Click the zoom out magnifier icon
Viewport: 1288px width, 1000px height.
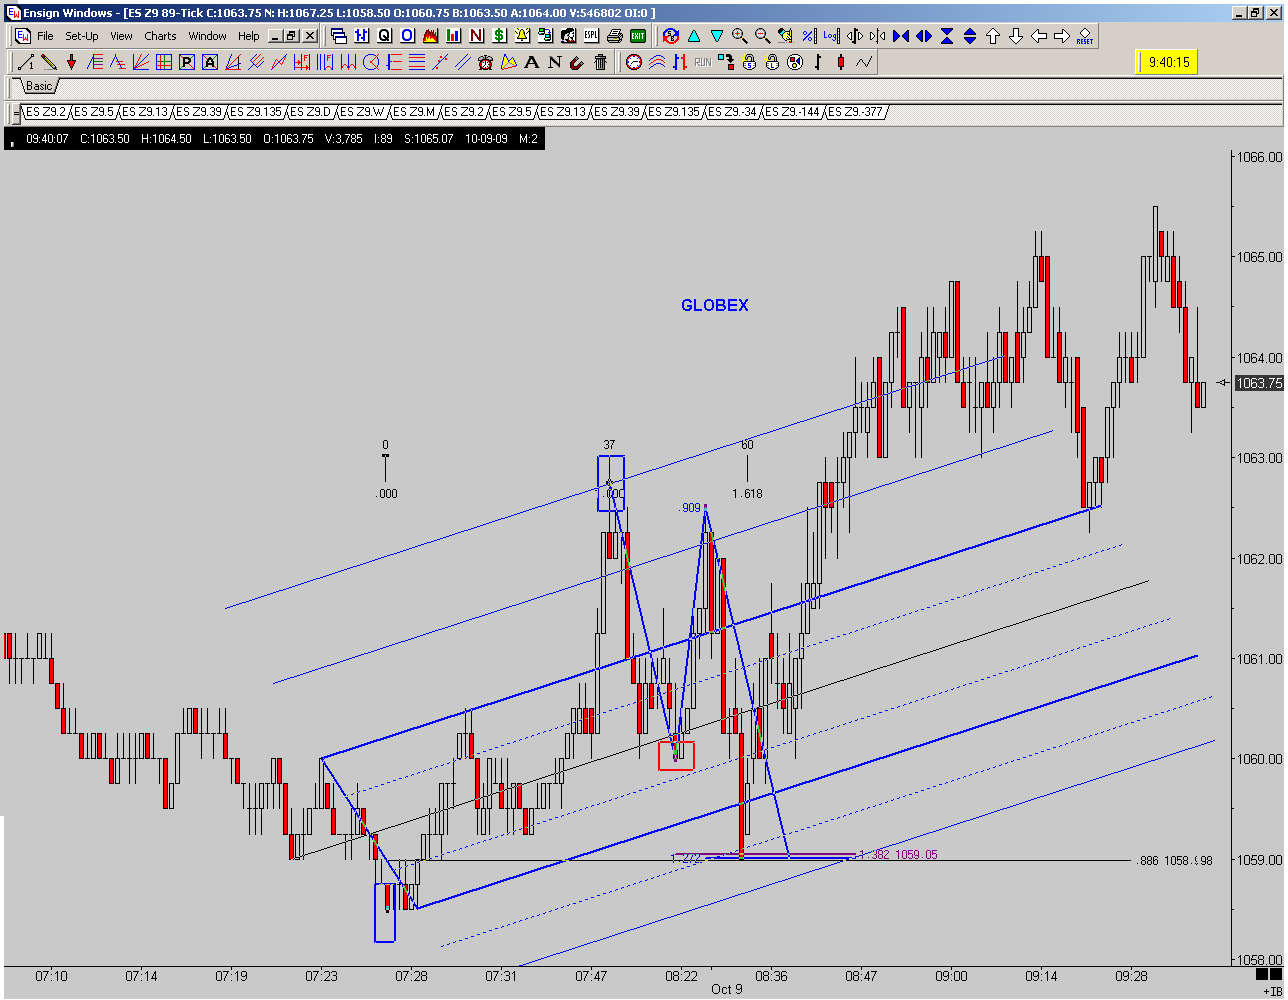762,36
